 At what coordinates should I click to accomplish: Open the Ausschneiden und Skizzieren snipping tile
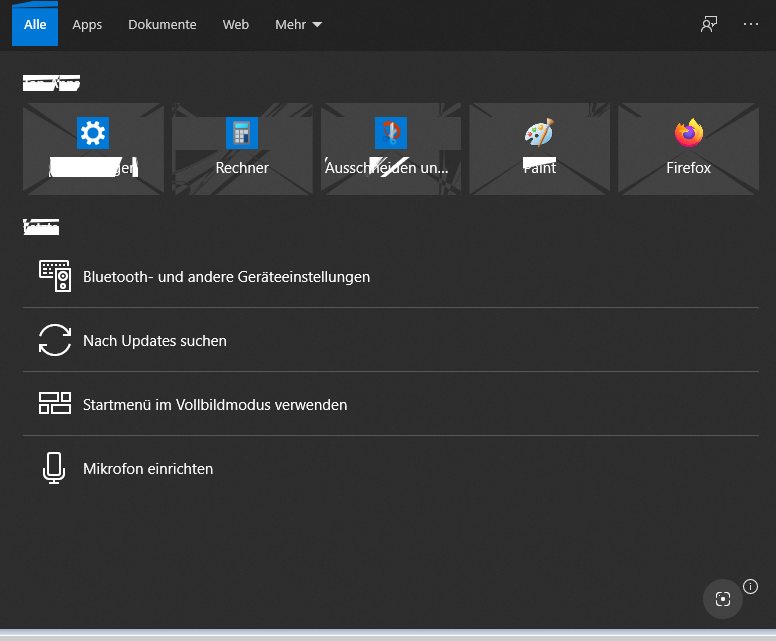(391, 148)
